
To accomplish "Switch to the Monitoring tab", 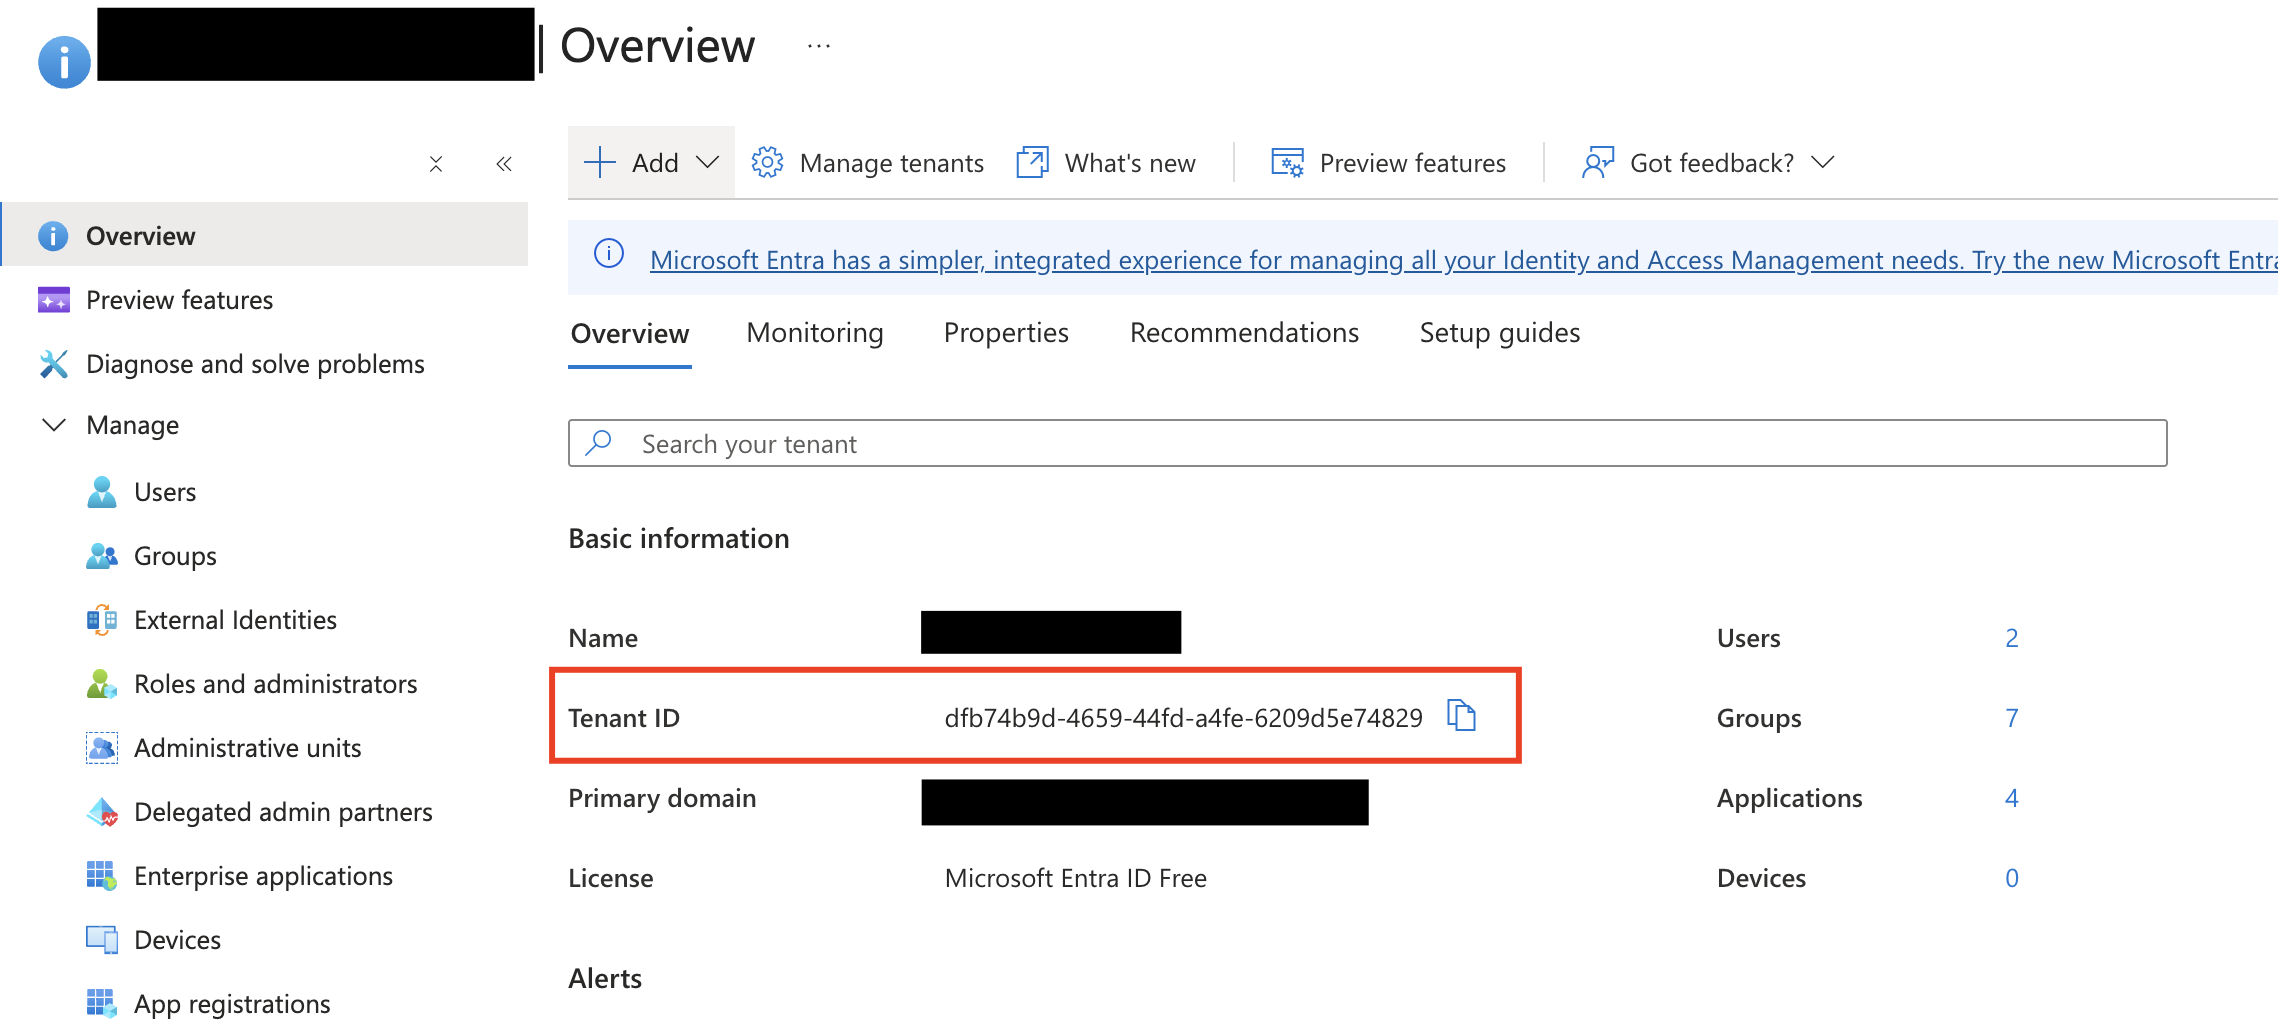I will pyautogui.click(x=815, y=333).
